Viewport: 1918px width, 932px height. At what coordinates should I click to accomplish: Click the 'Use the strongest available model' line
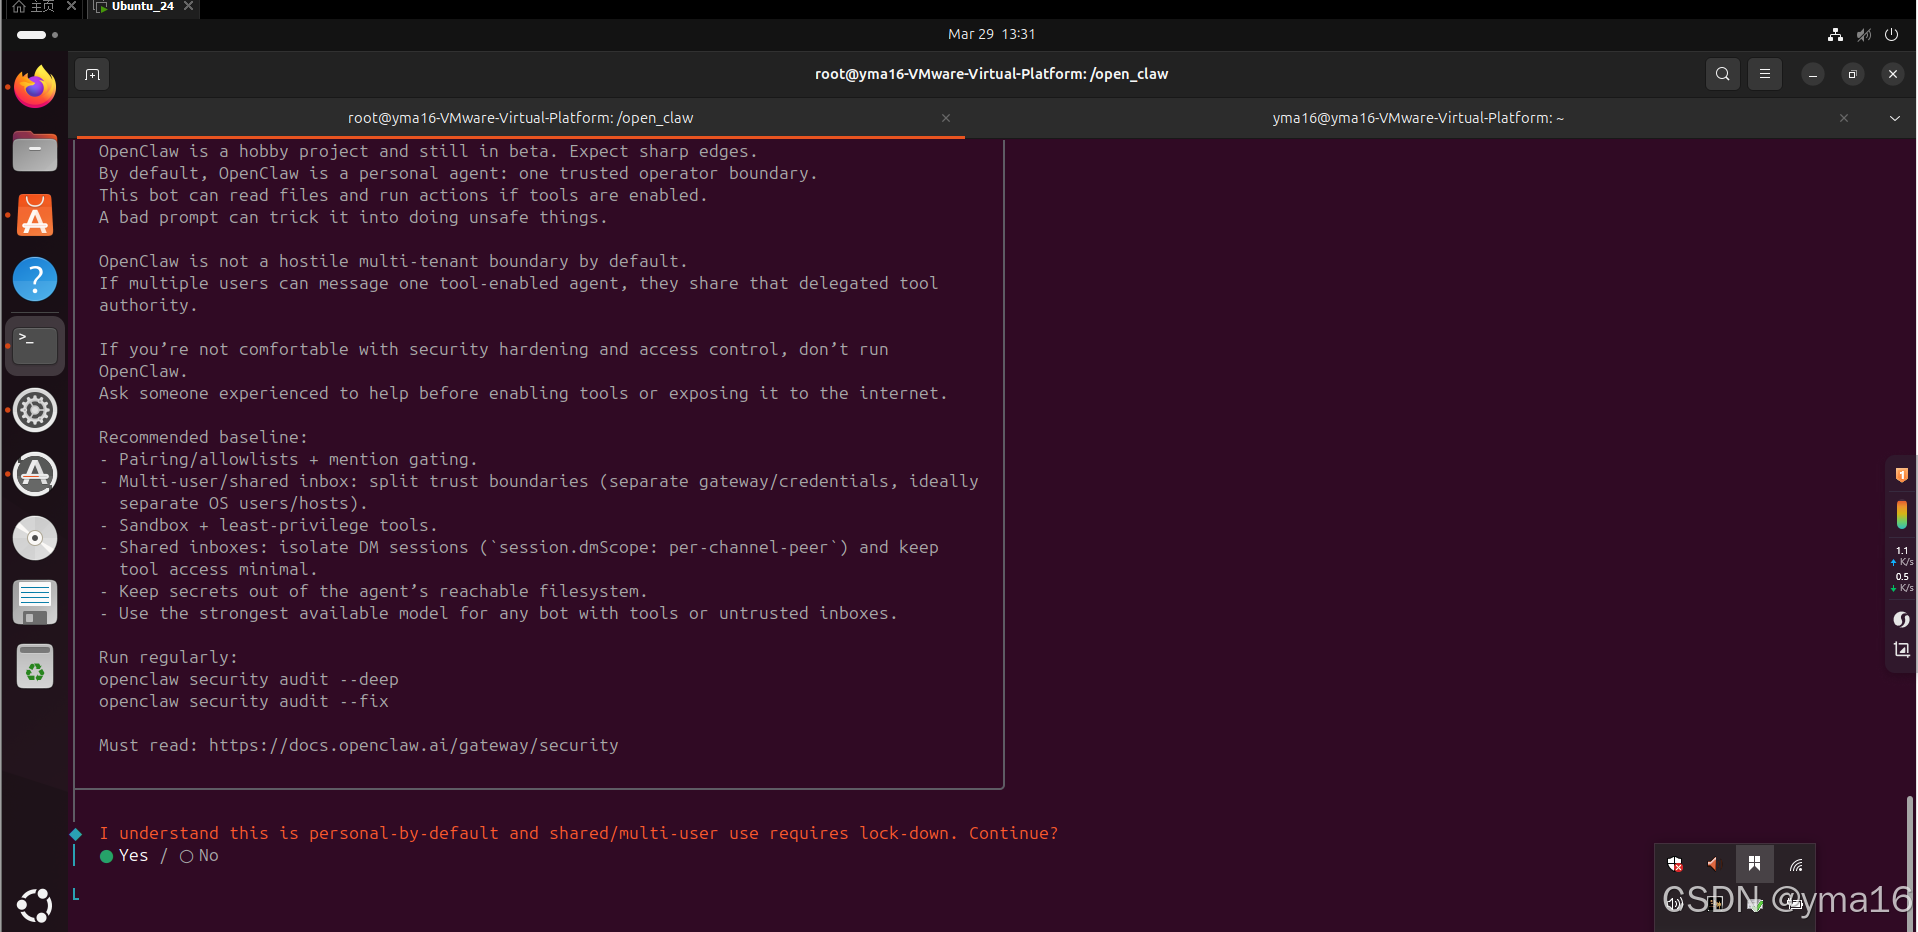498,613
